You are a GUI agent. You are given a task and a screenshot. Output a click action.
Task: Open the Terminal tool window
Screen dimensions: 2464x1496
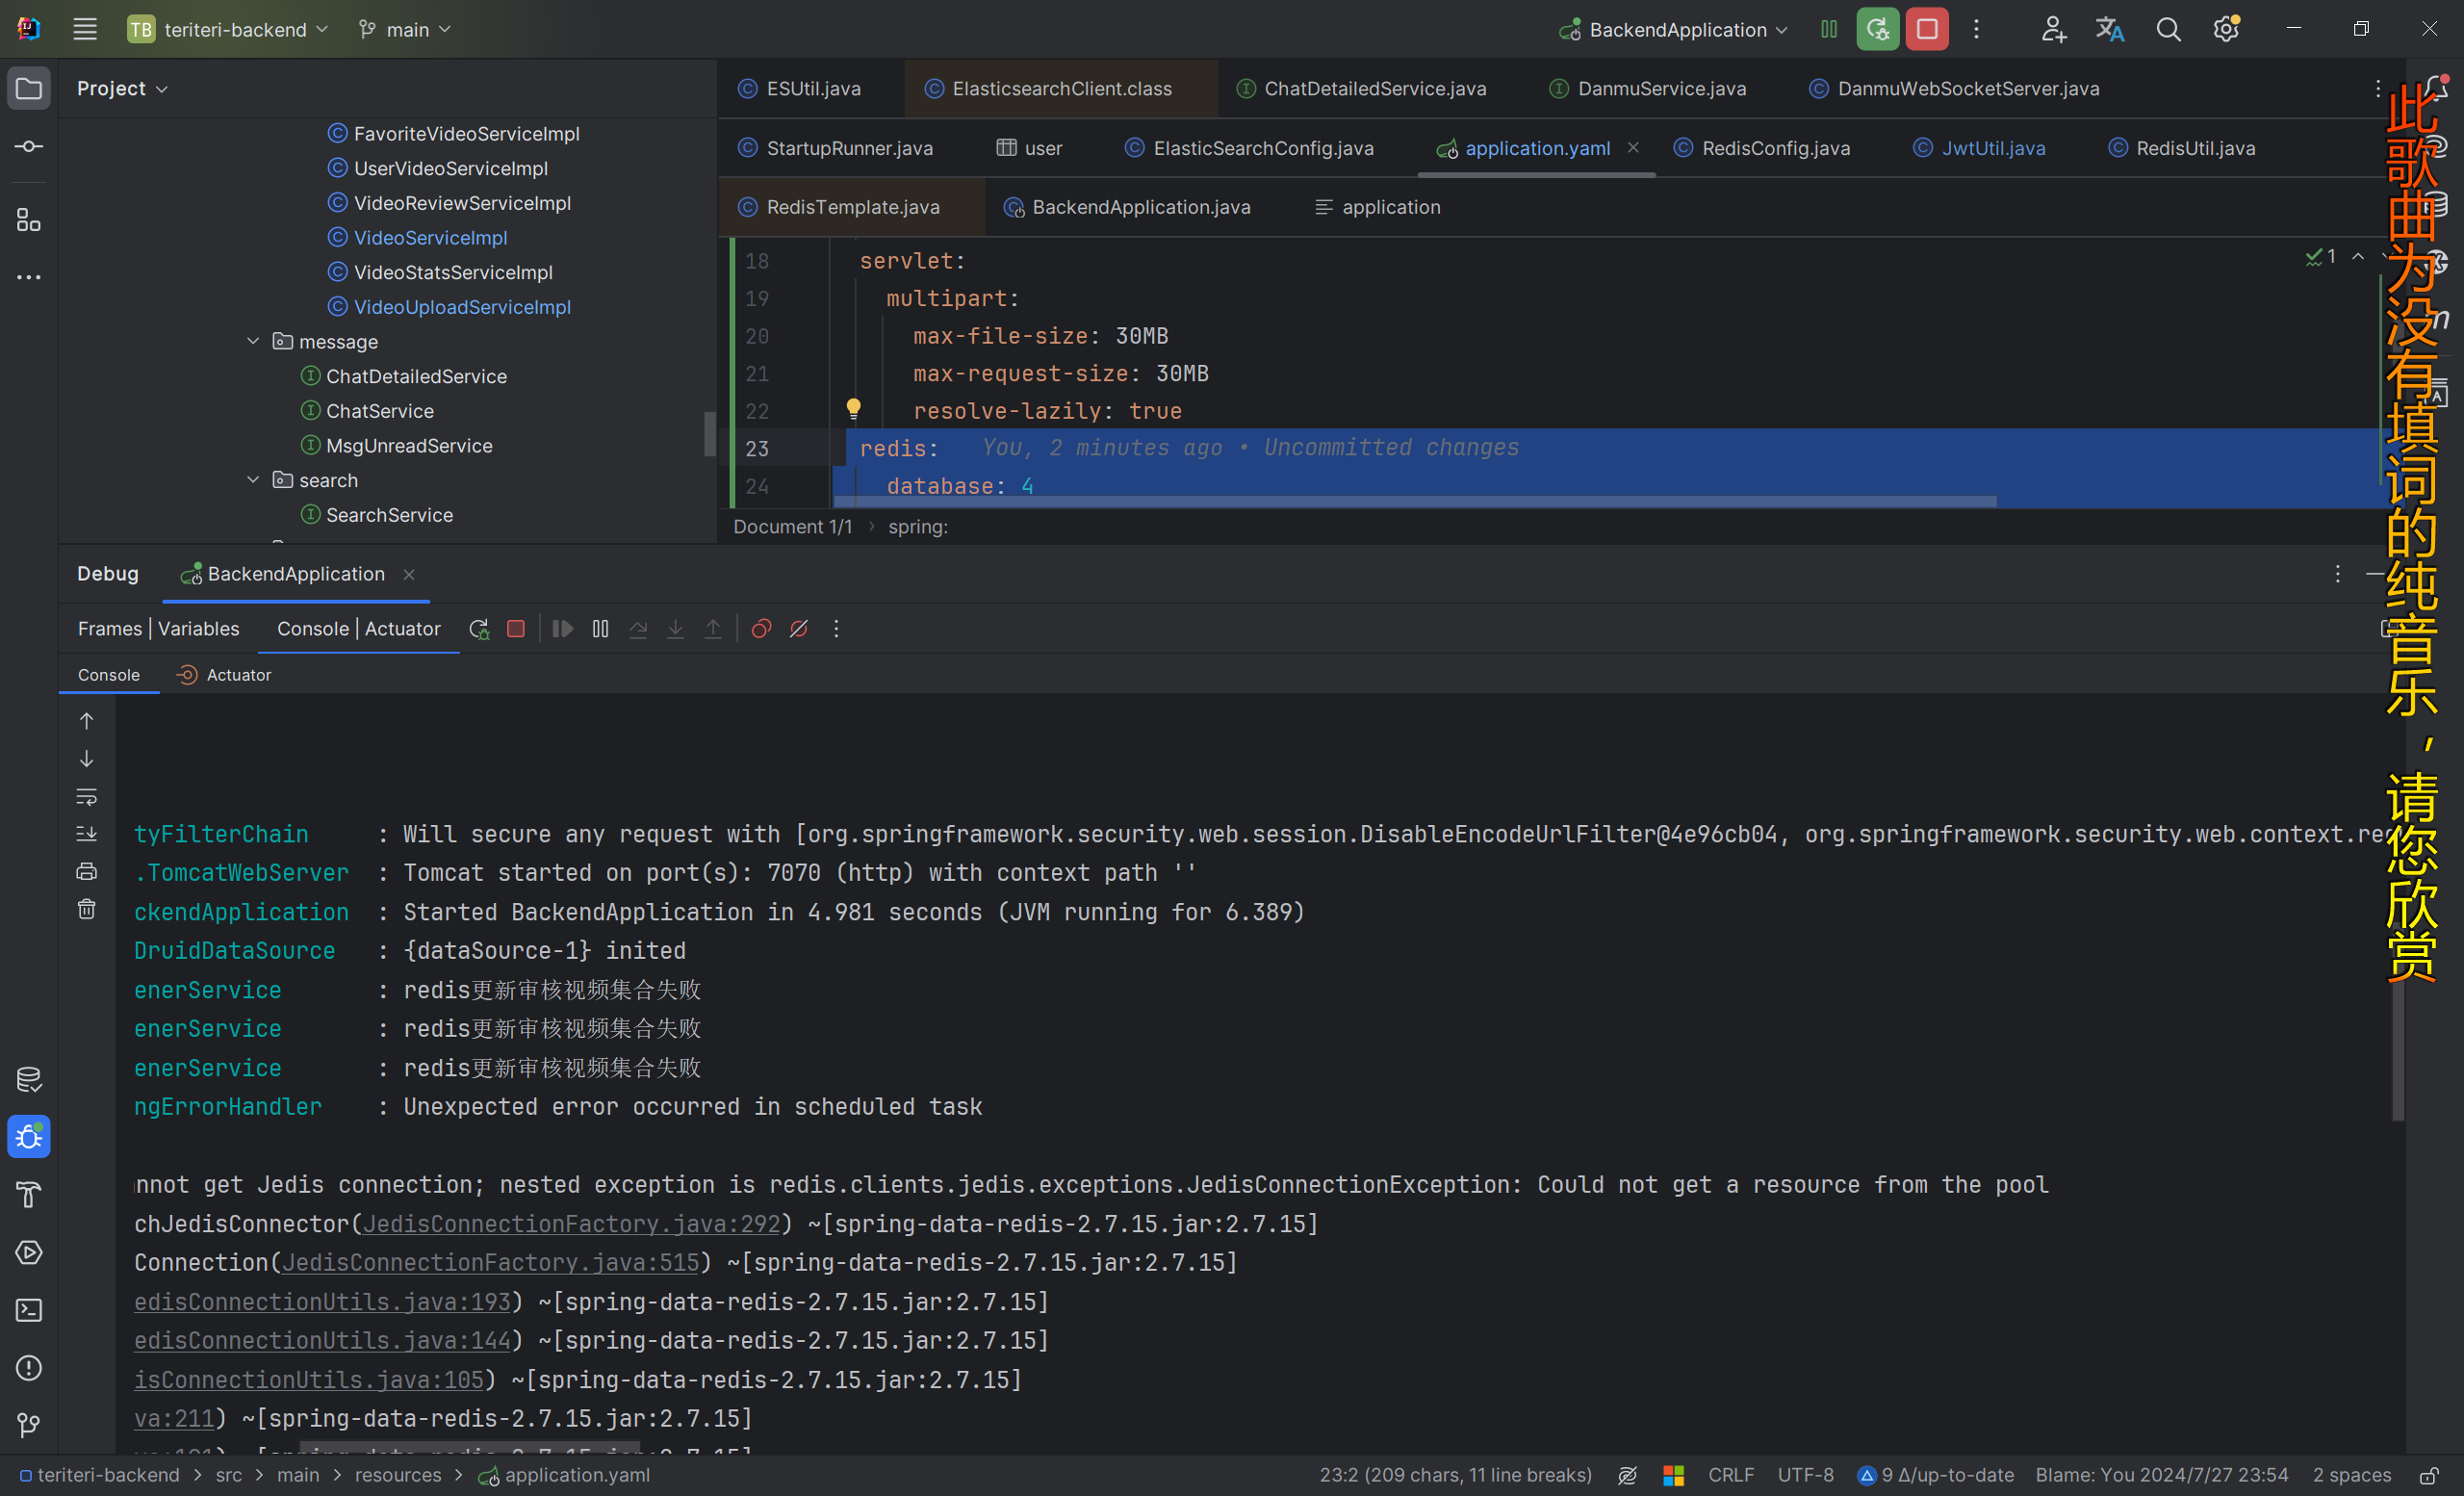29,1310
